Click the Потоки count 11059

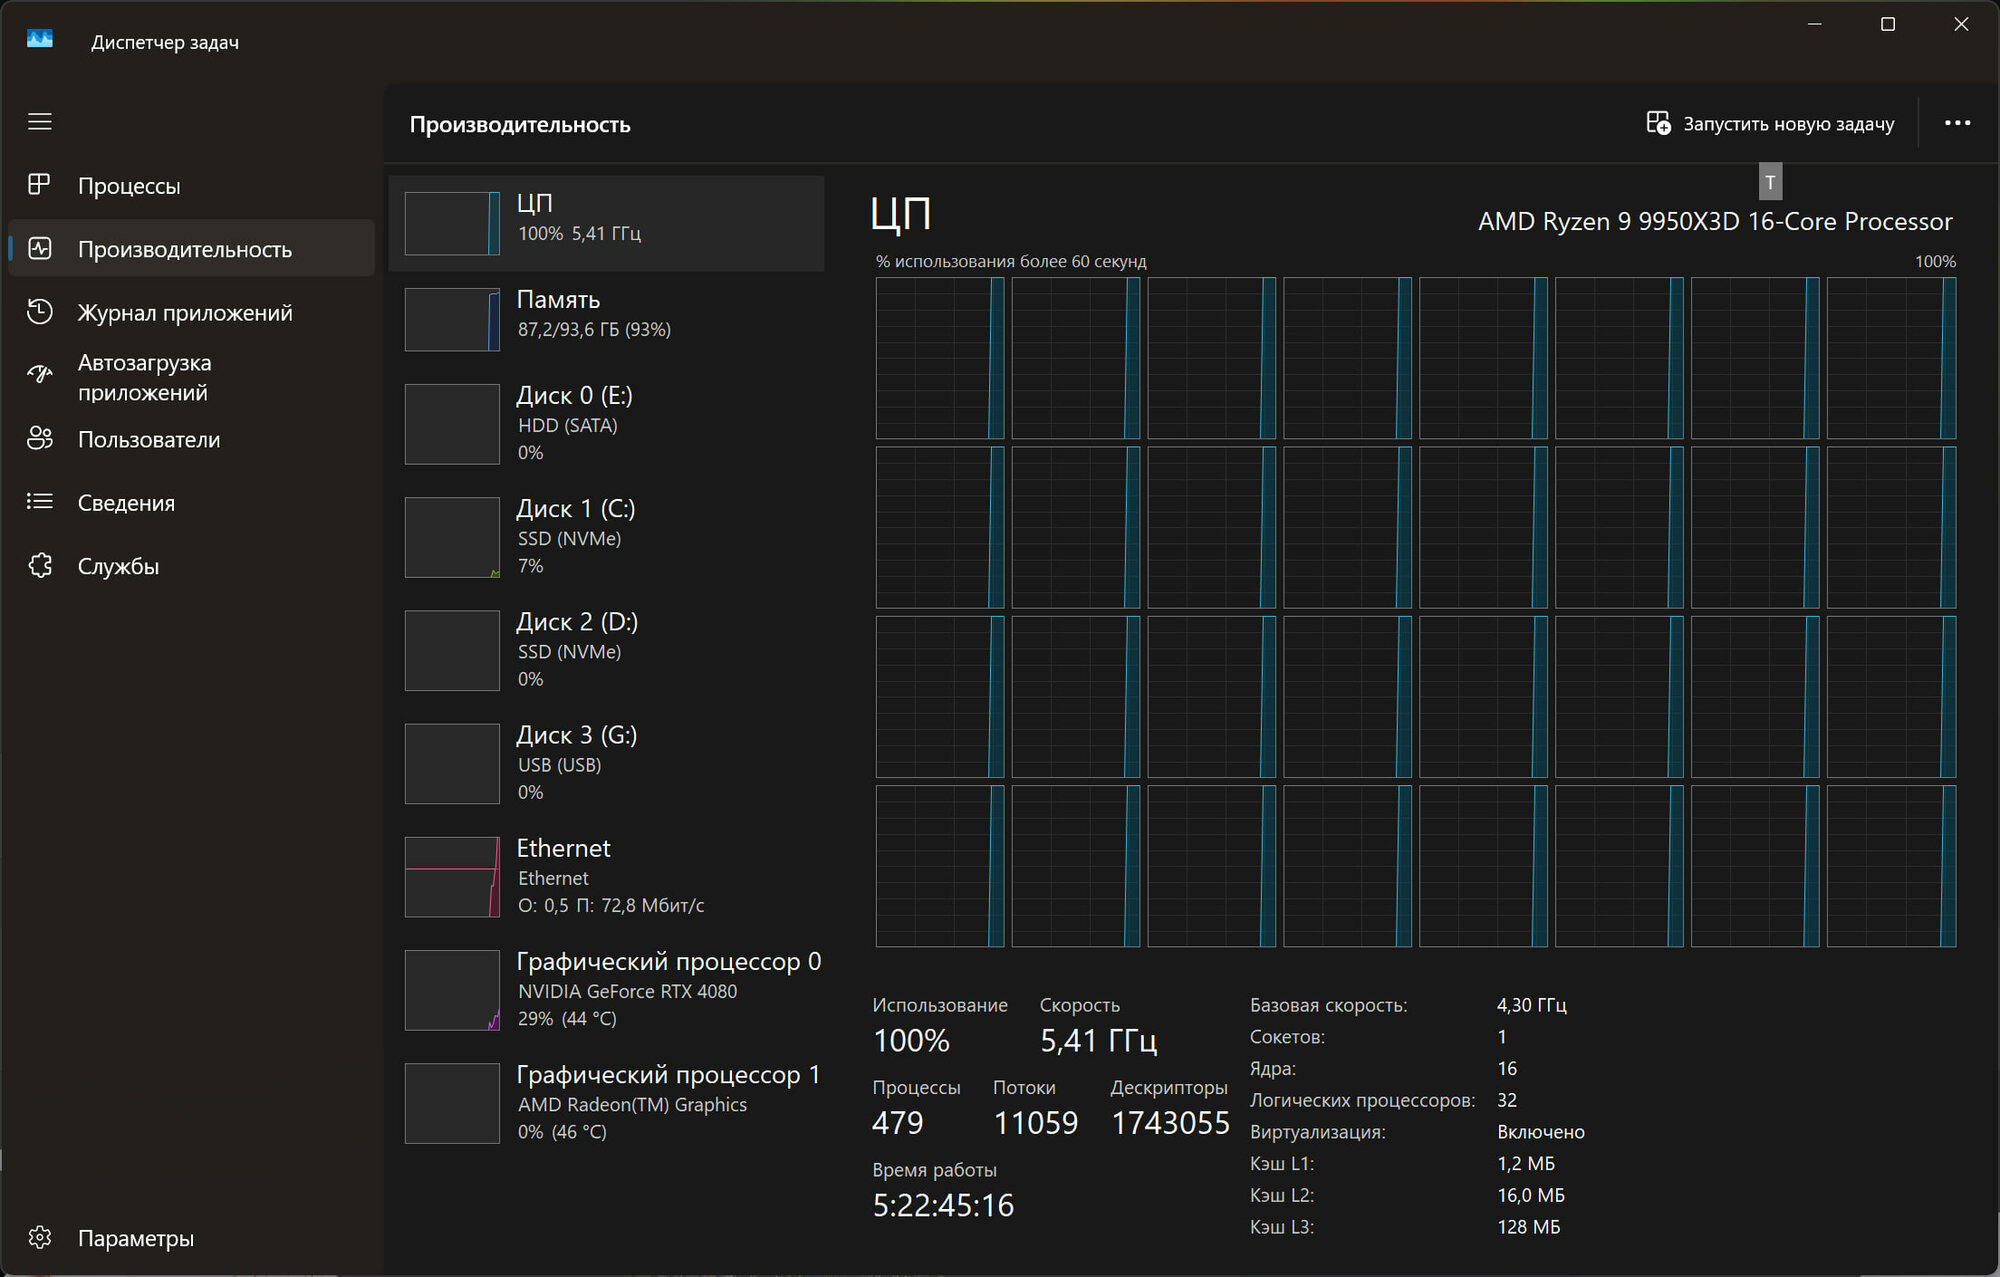[x=1035, y=1123]
